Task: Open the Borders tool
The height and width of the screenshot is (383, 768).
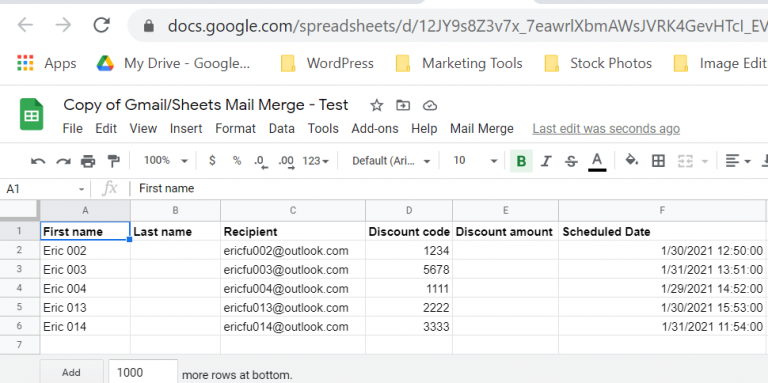Action: [658, 161]
